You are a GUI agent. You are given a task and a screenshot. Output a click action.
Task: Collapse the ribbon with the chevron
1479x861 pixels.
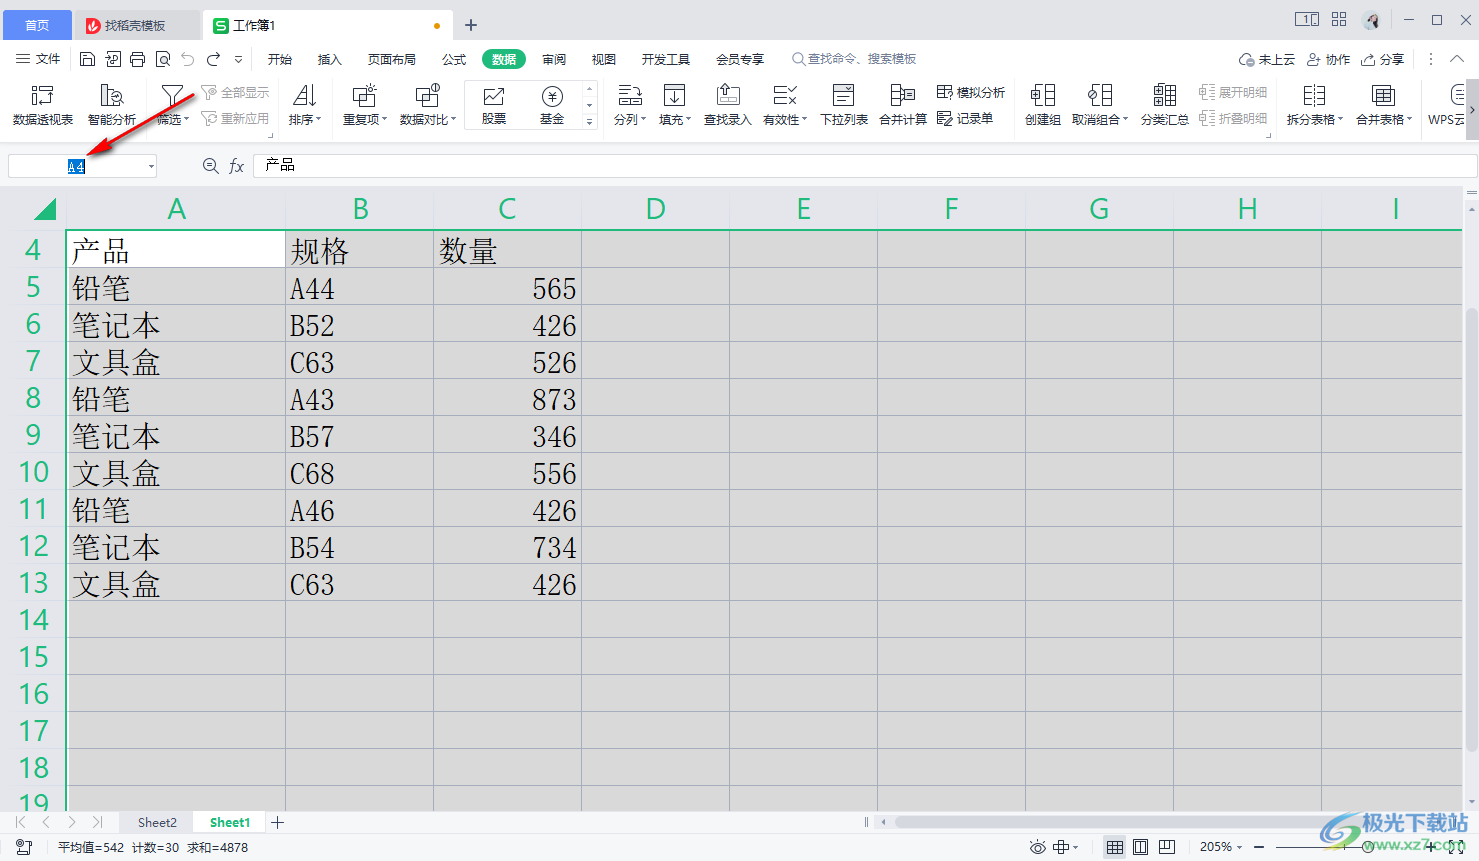pos(1457,59)
